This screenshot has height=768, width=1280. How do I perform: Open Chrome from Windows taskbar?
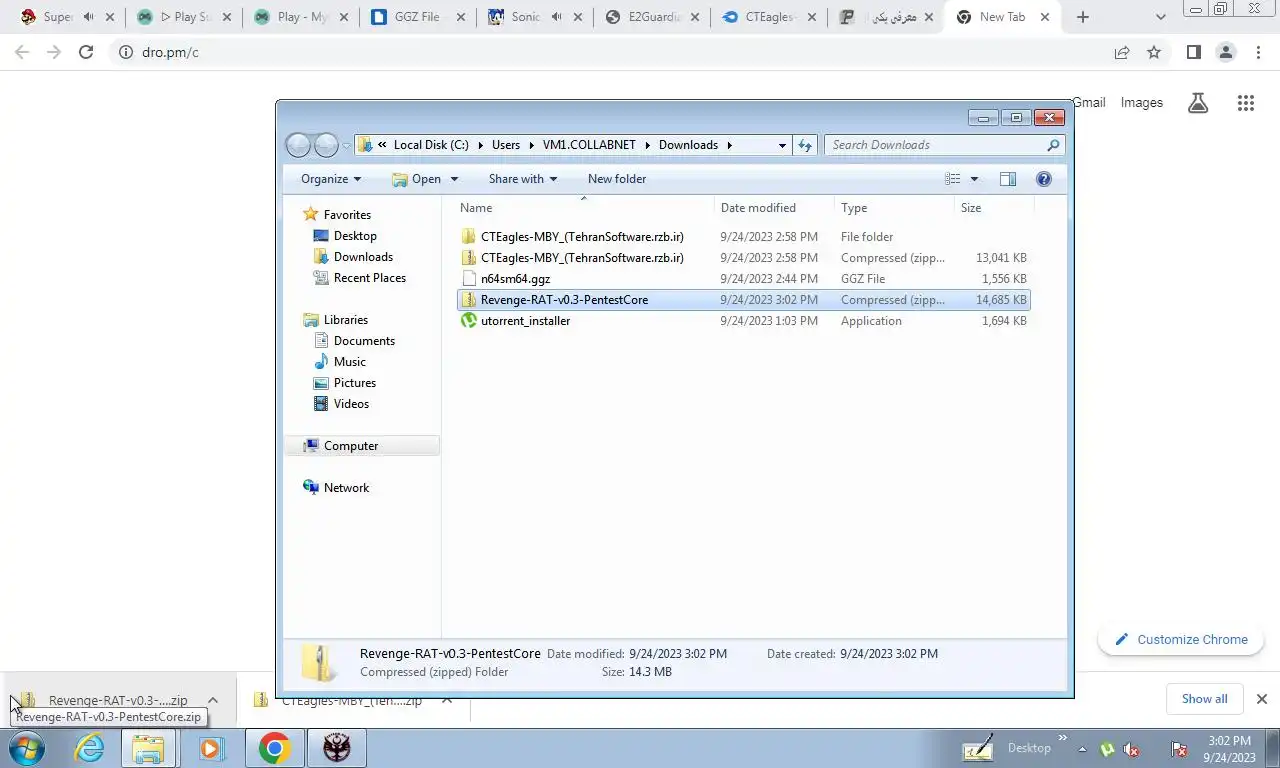tap(274, 748)
